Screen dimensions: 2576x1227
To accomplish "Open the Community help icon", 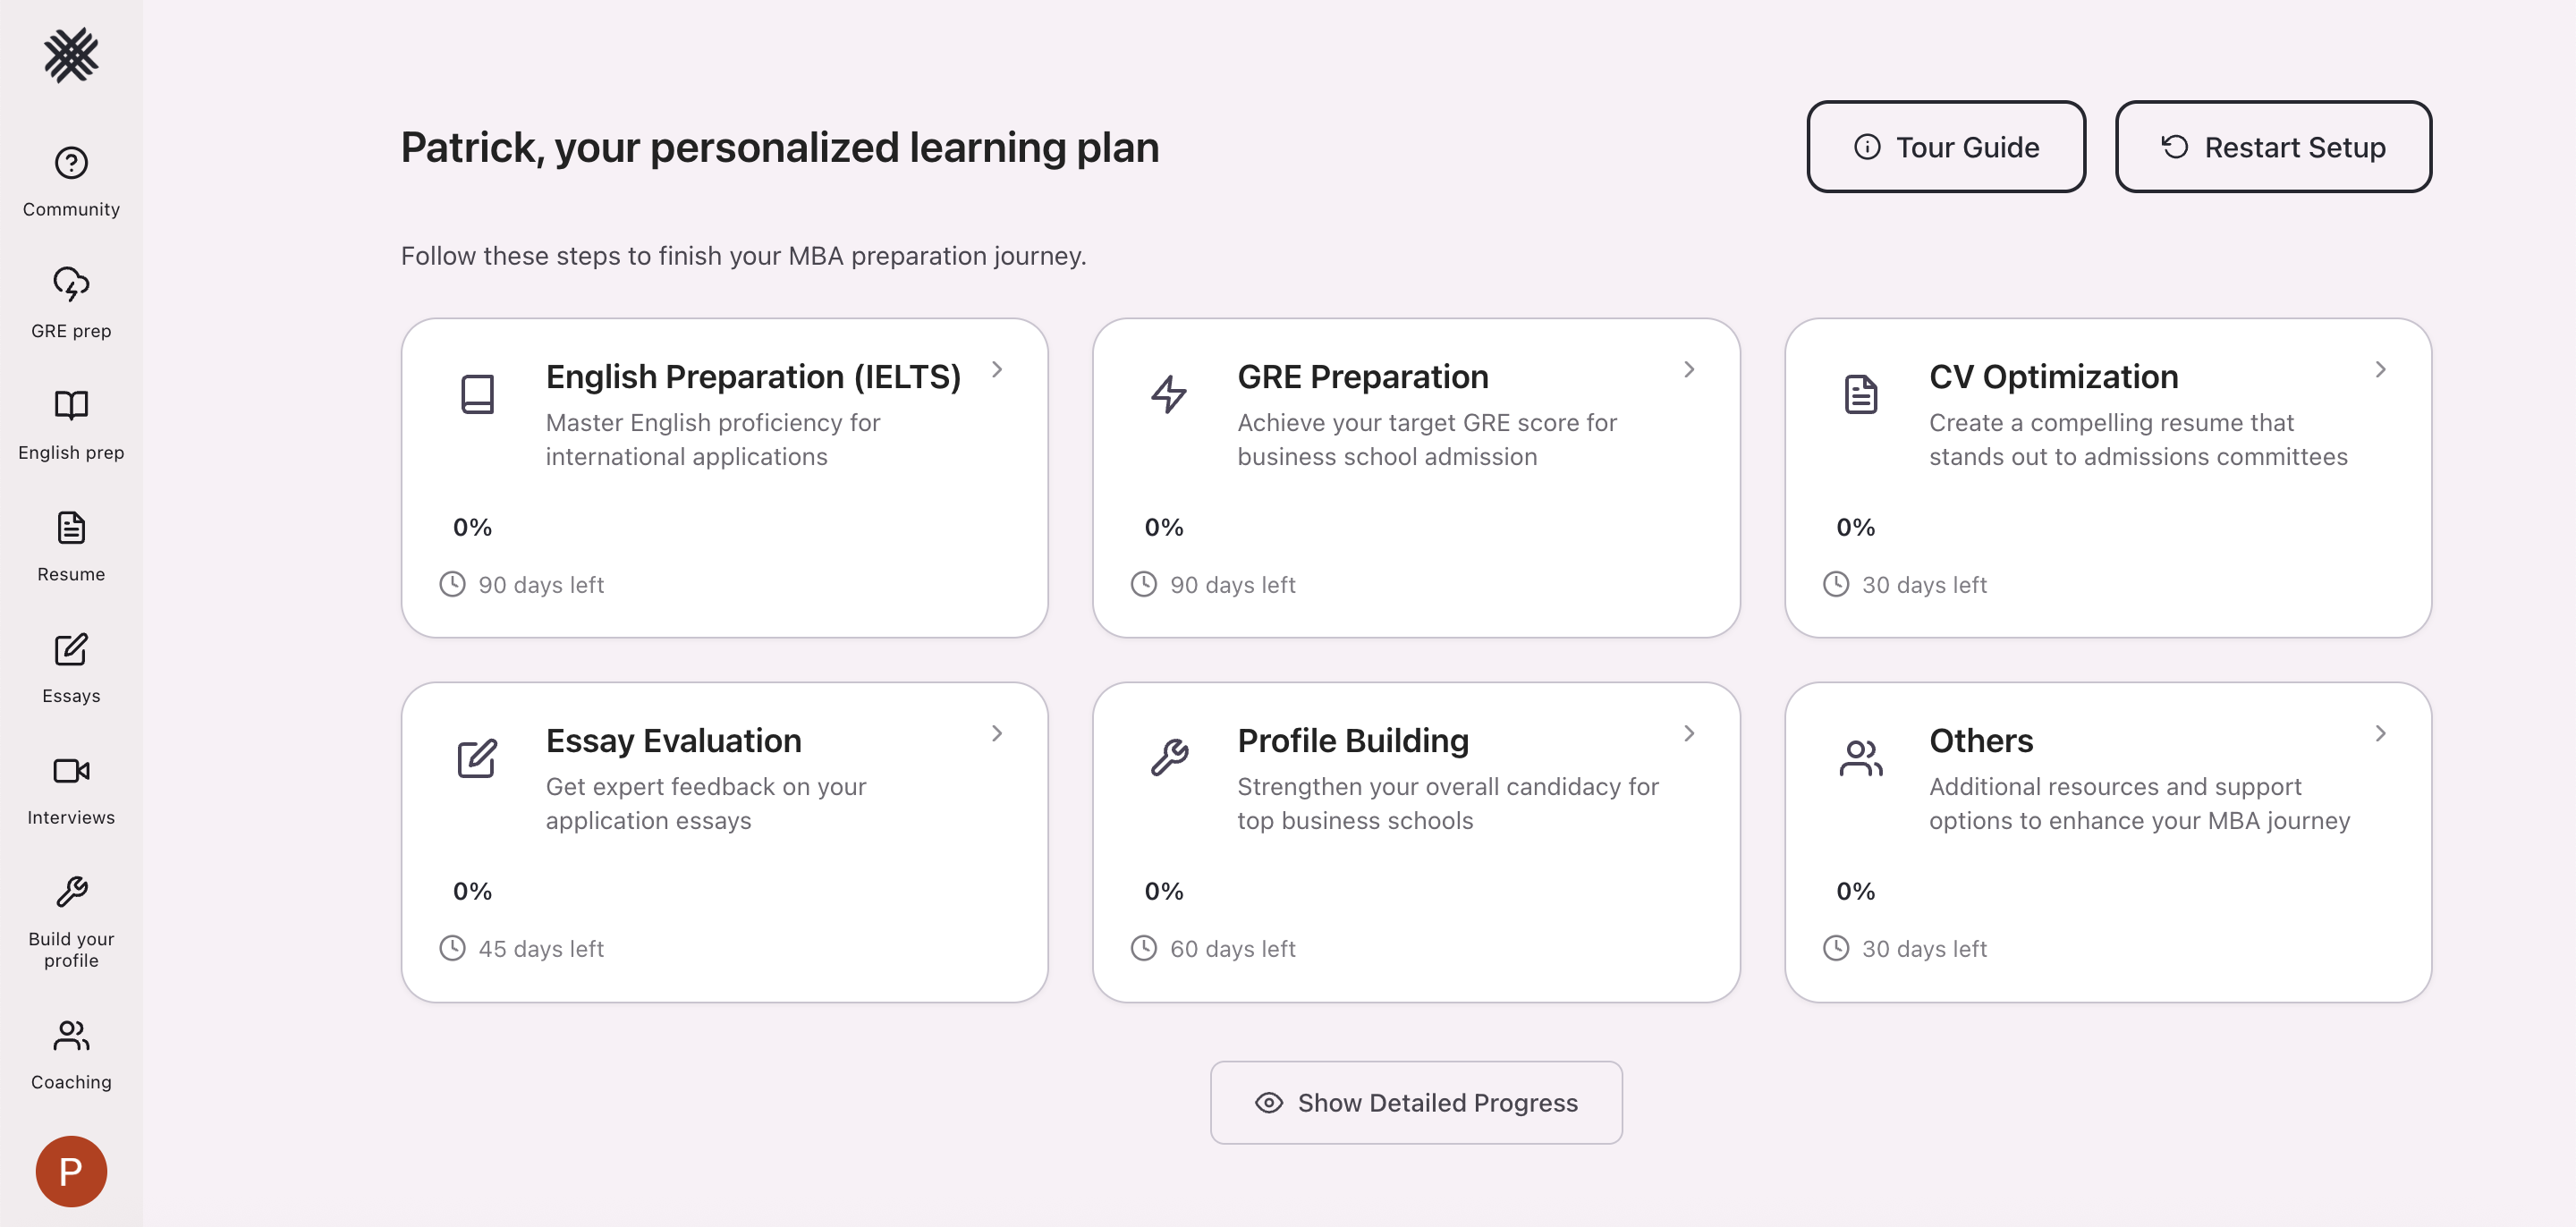I will coord(71,163).
